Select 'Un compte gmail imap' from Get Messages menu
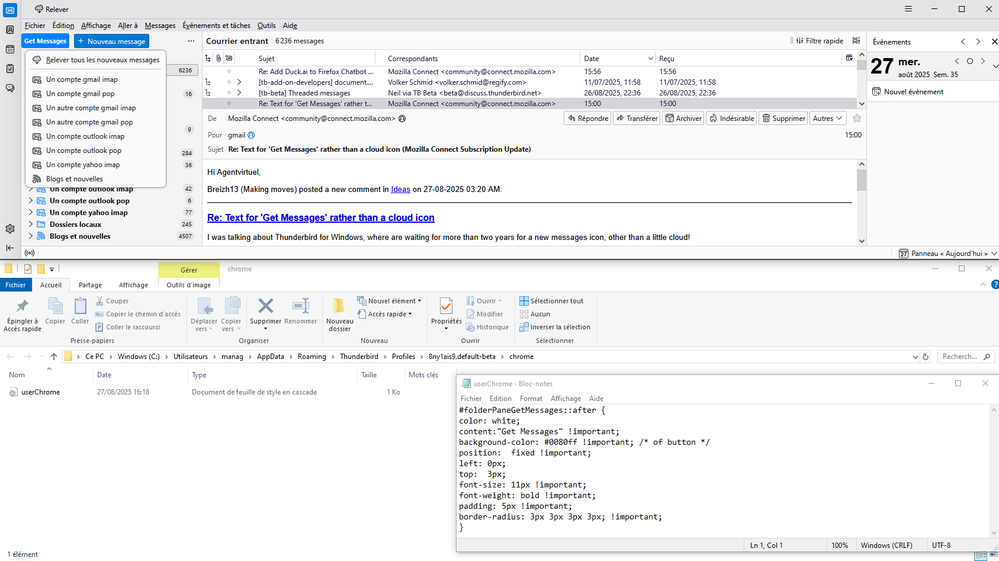Viewport: 999px width, 561px height. (x=81, y=79)
